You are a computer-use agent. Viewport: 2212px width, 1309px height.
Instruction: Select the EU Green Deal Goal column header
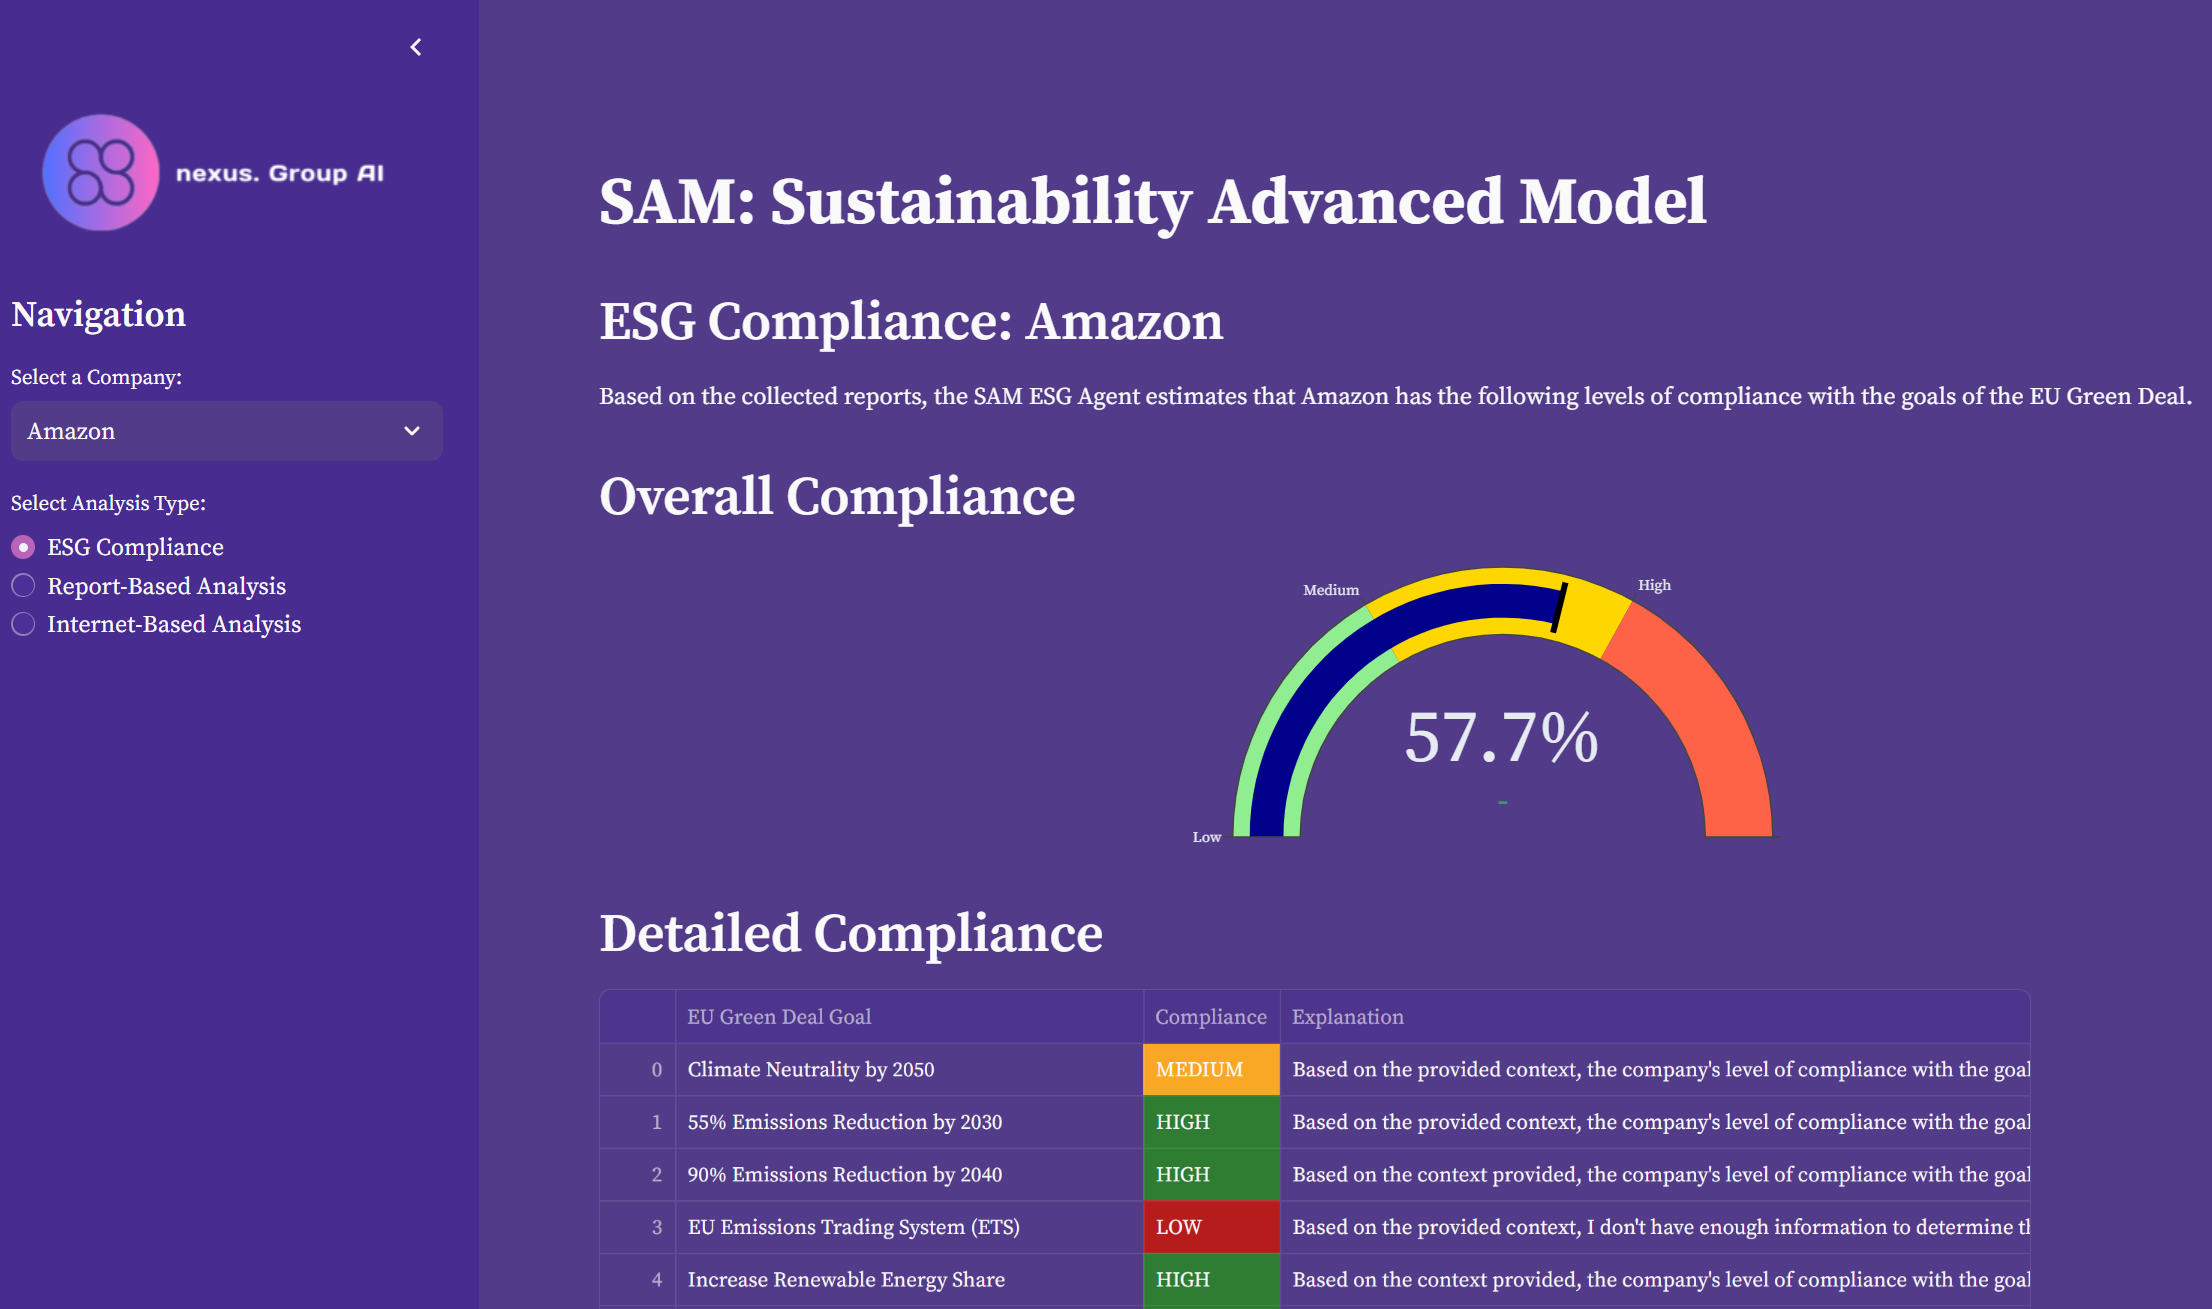(x=779, y=1016)
